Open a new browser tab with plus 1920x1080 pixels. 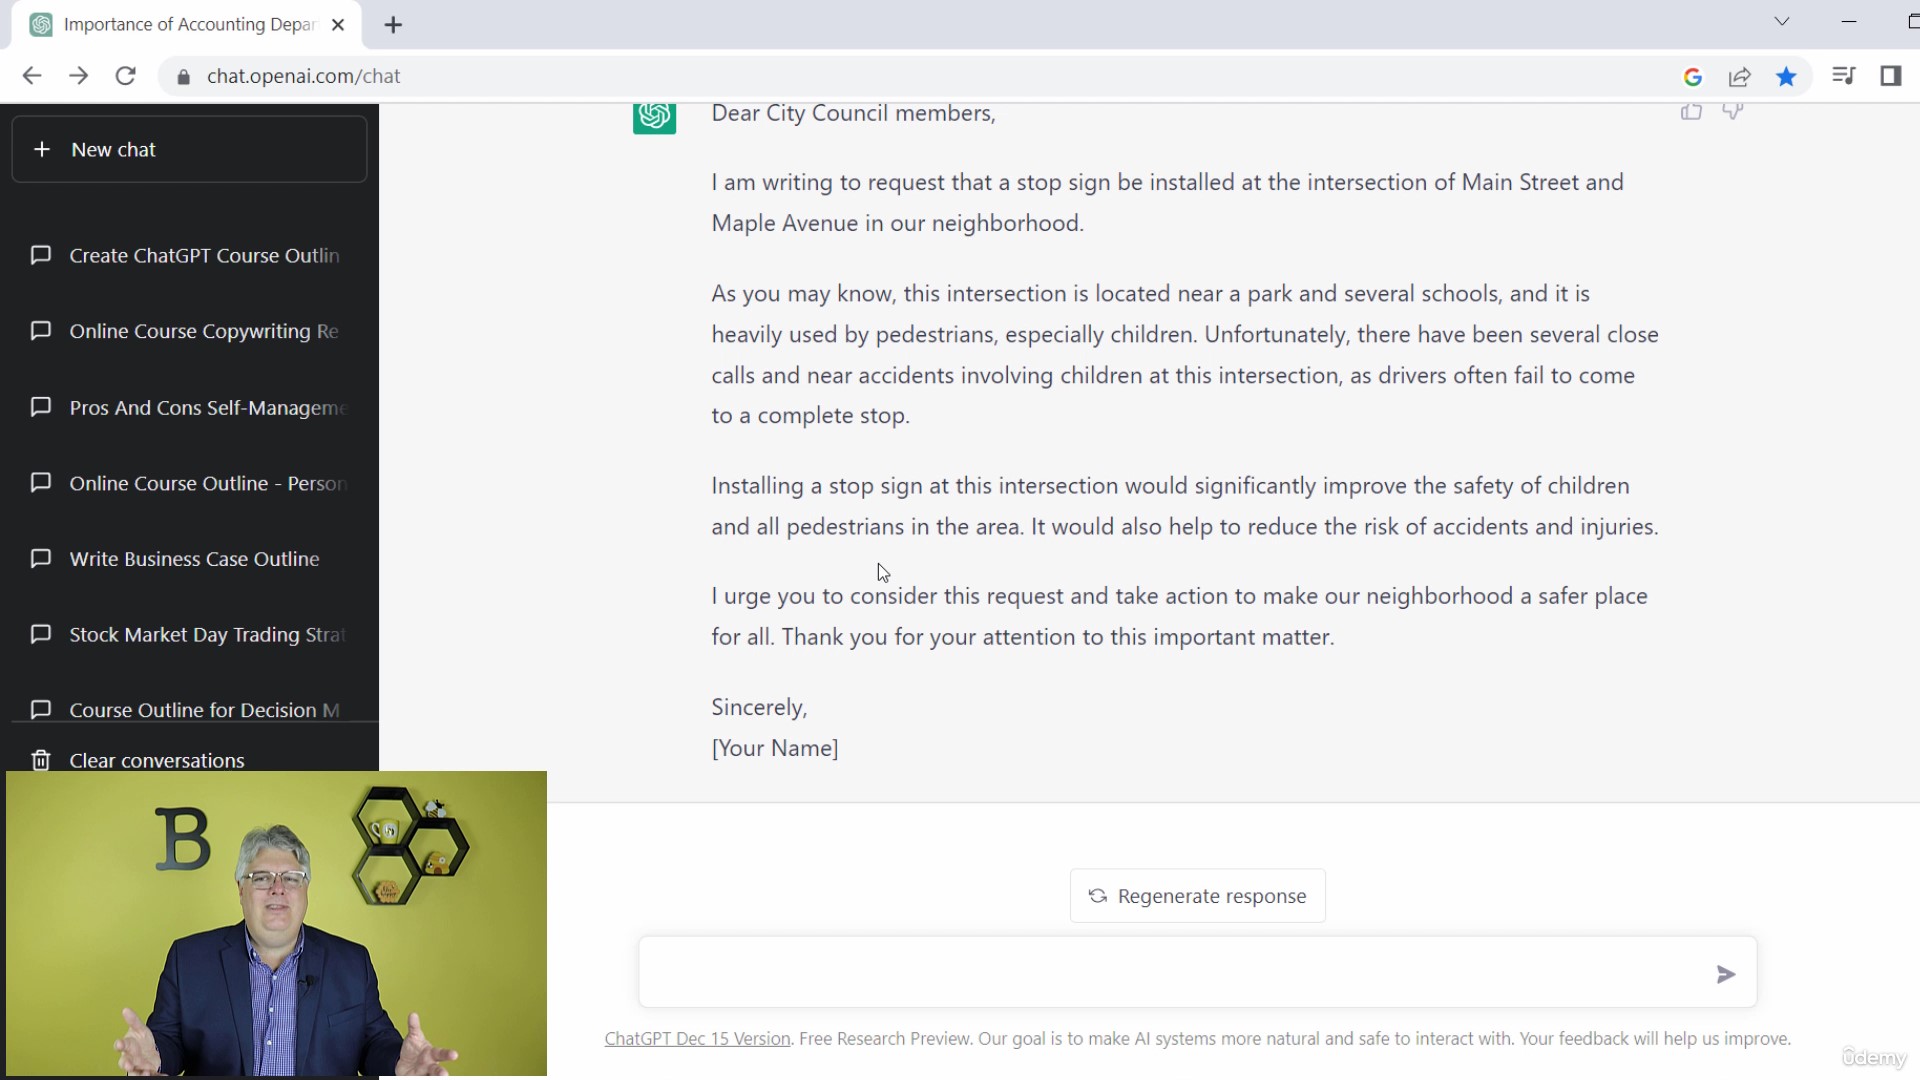point(393,25)
